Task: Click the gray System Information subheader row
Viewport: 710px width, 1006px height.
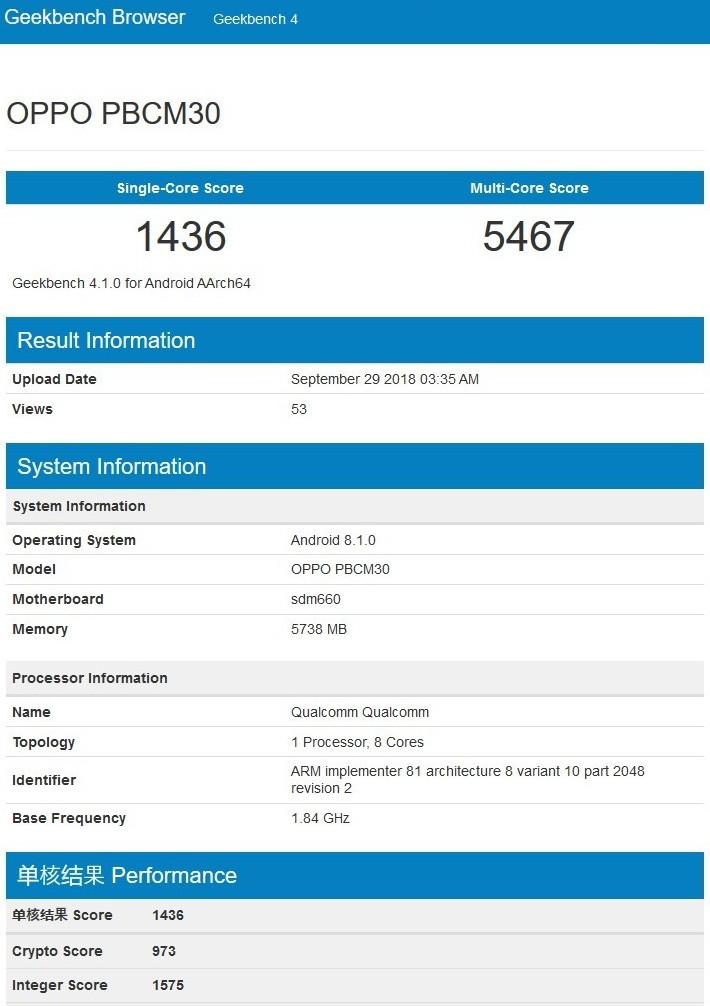Action: pos(355,506)
